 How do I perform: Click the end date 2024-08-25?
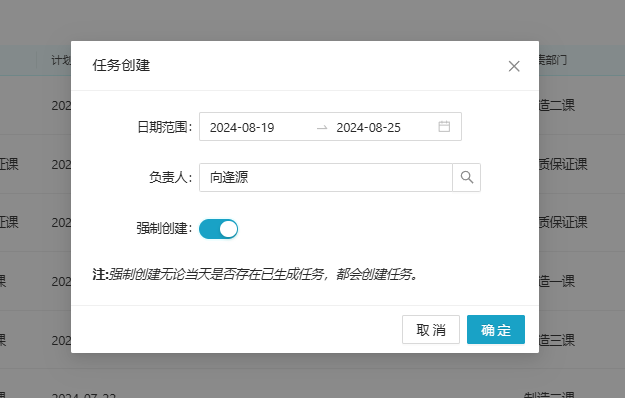[368, 127]
